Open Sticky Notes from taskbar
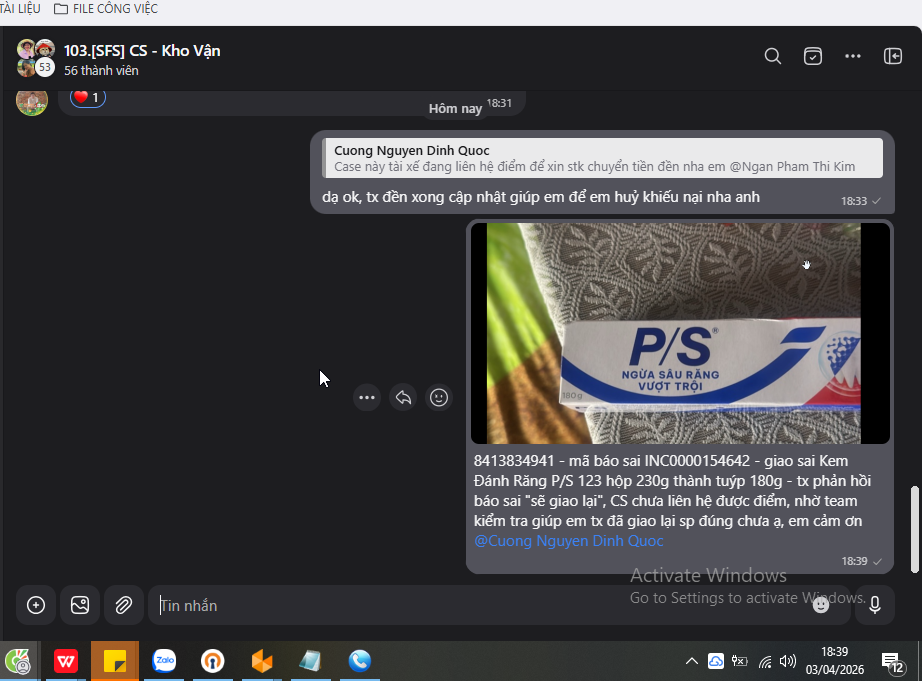The height and width of the screenshot is (681, 922). 115,661
